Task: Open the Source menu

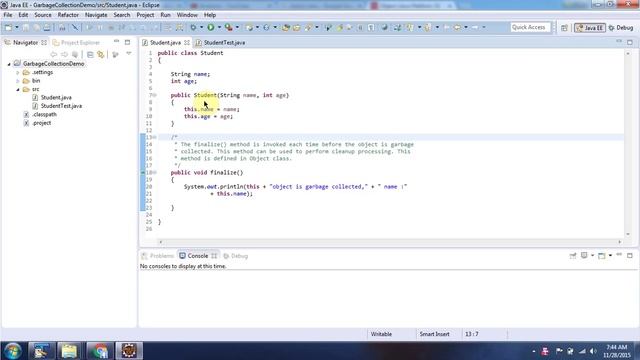Action: tap(43, 15)
